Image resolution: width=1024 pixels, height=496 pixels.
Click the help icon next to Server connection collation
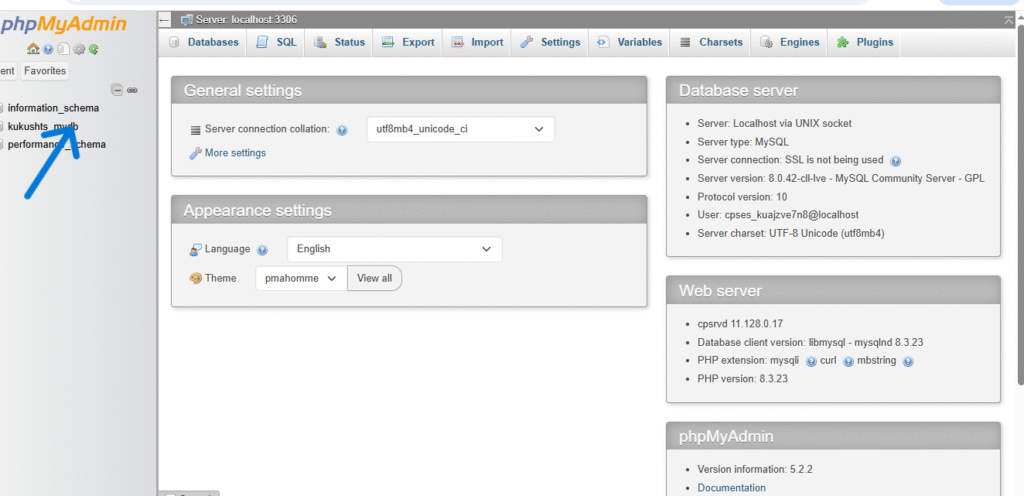coord(342,130)
